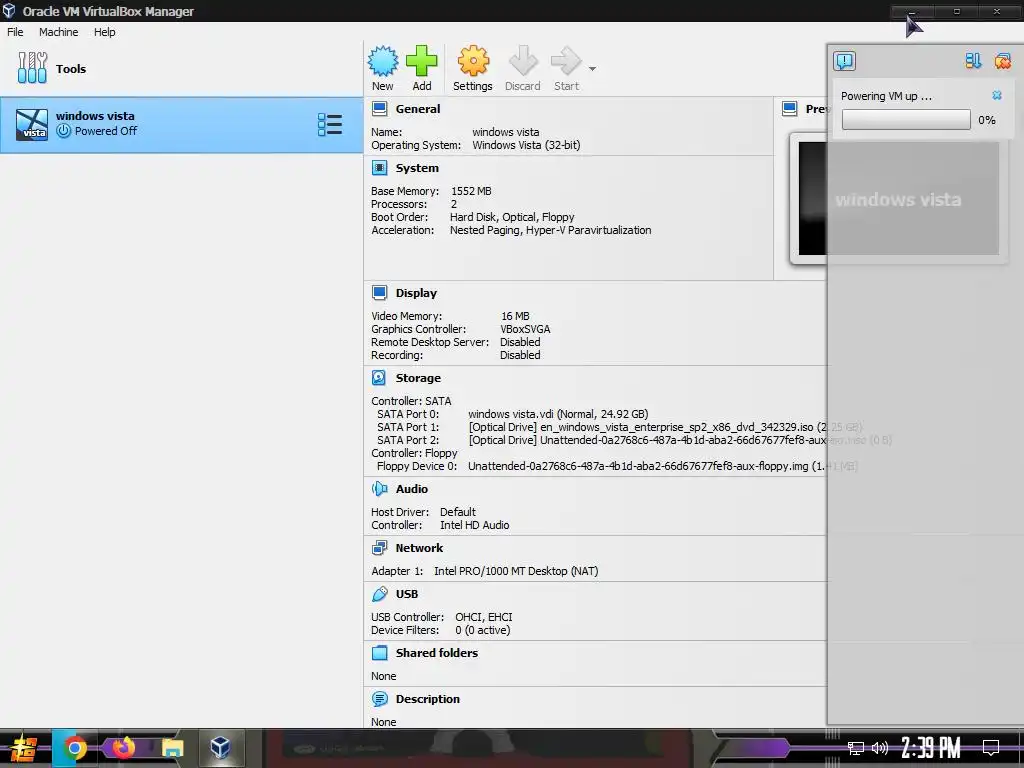Click the Preview section monitor icon
This screenshot has height=768, width=1024.
point(790,108)
